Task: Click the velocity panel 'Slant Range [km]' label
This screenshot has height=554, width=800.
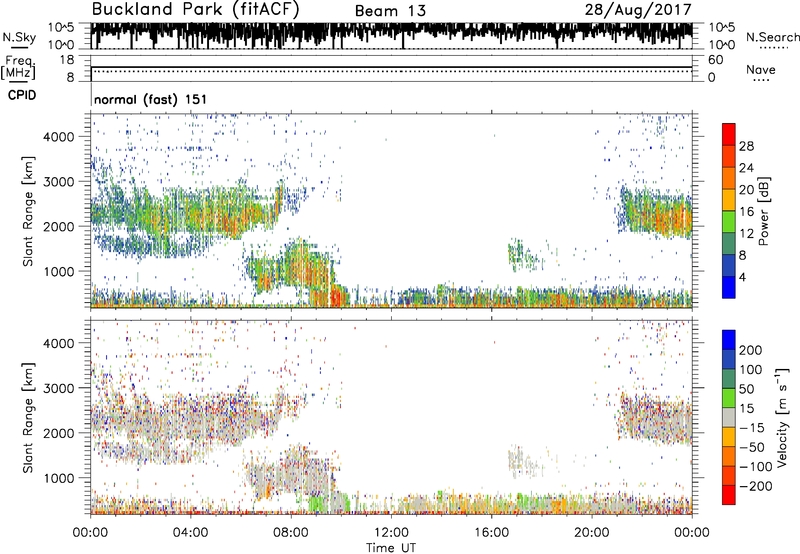Action: [x=28, y=417]
